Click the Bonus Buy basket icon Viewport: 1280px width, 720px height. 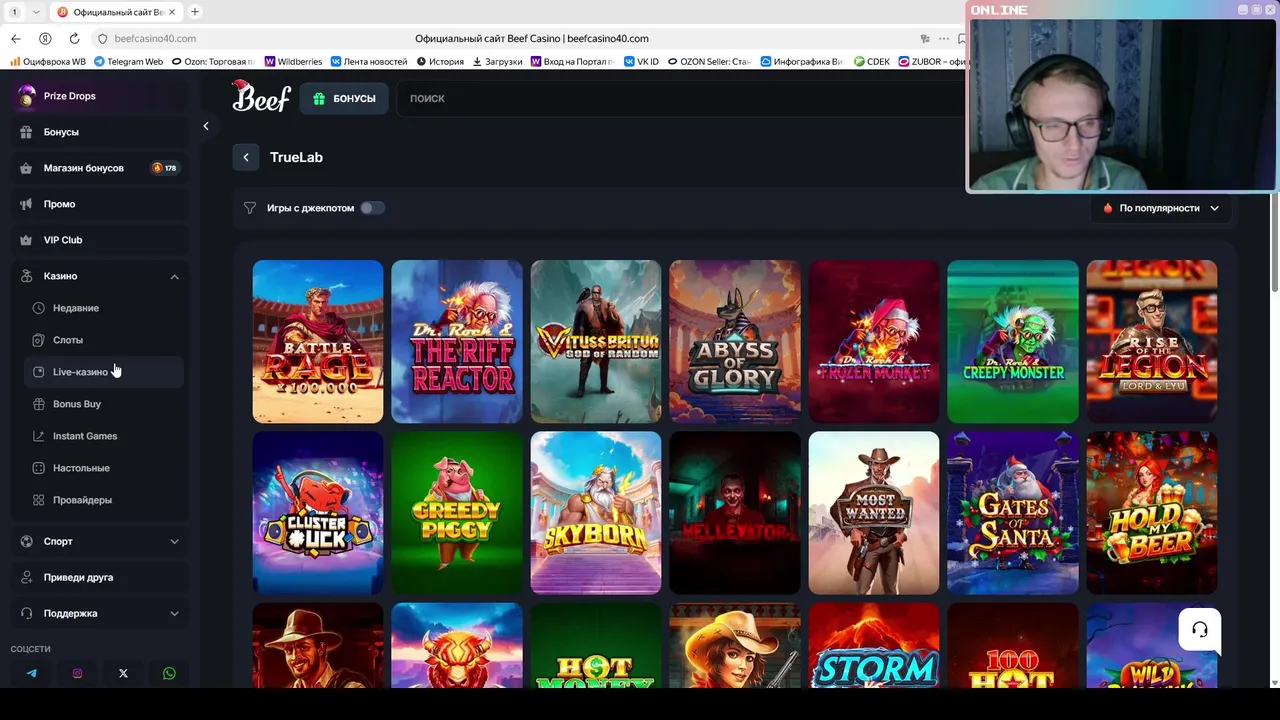[39, 404]
